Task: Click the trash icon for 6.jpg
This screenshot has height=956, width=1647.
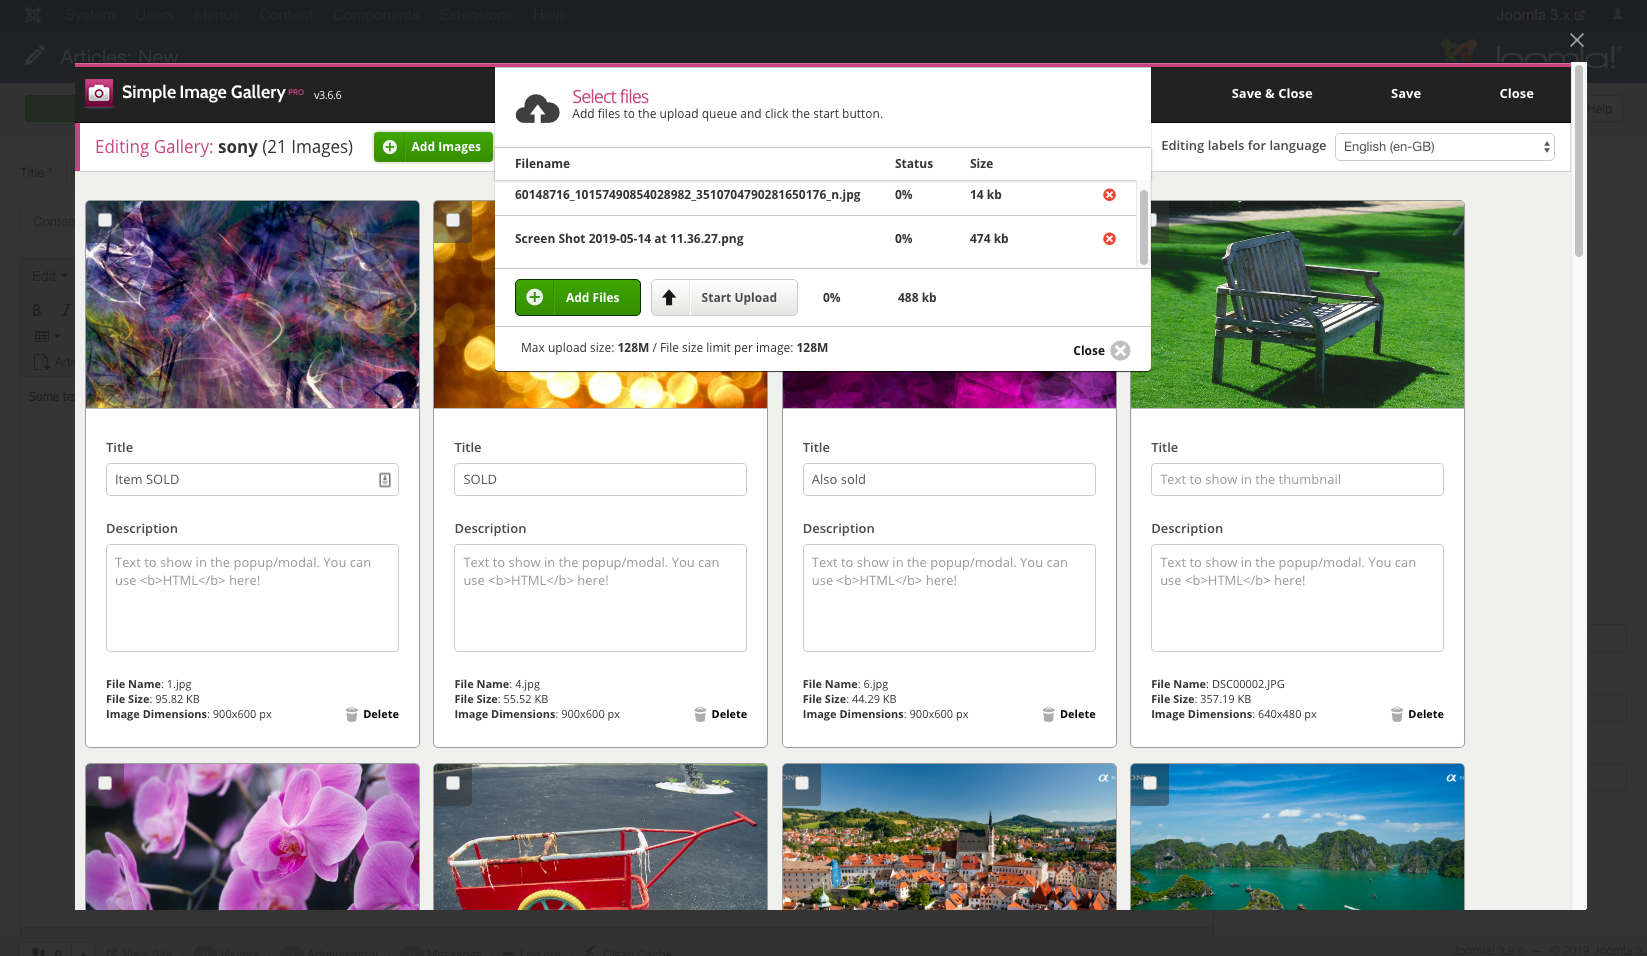Action: click(1048, 714)
